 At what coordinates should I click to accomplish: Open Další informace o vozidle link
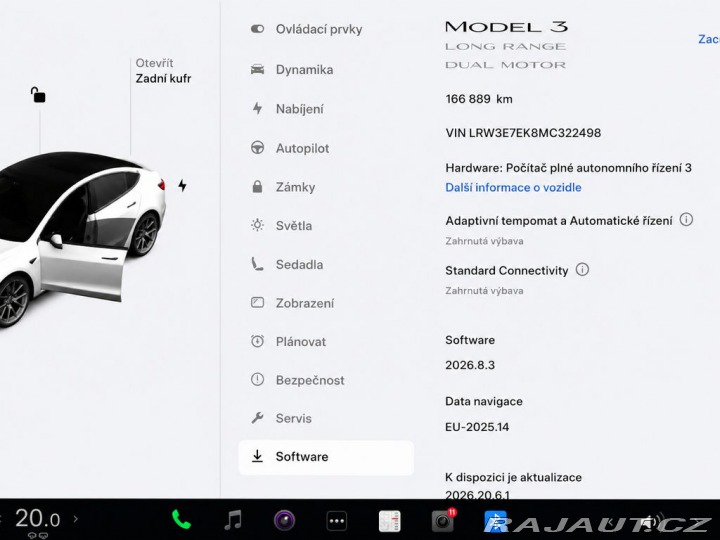513,187
